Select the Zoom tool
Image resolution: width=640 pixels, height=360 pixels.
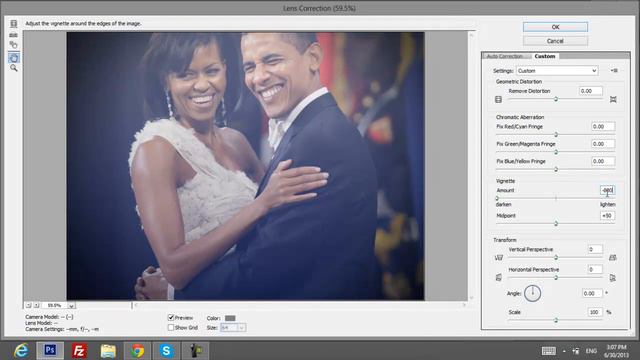tap(13, 68)
